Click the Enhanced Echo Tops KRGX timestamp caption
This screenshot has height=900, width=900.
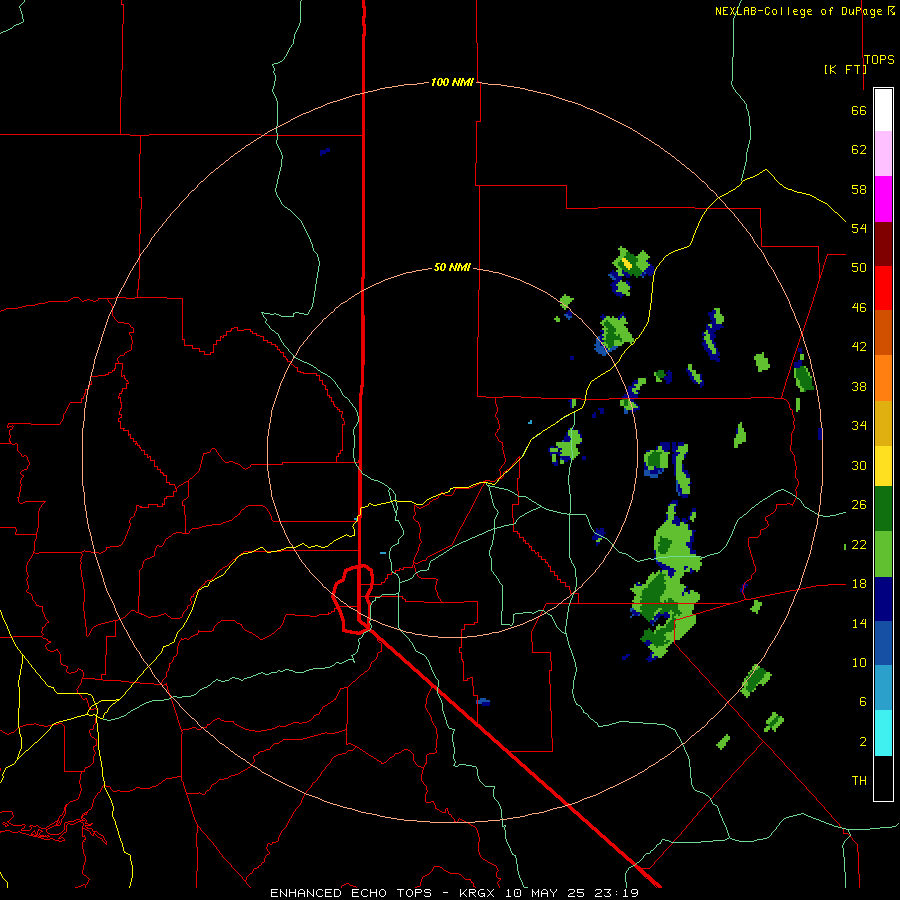coord(454,893)
